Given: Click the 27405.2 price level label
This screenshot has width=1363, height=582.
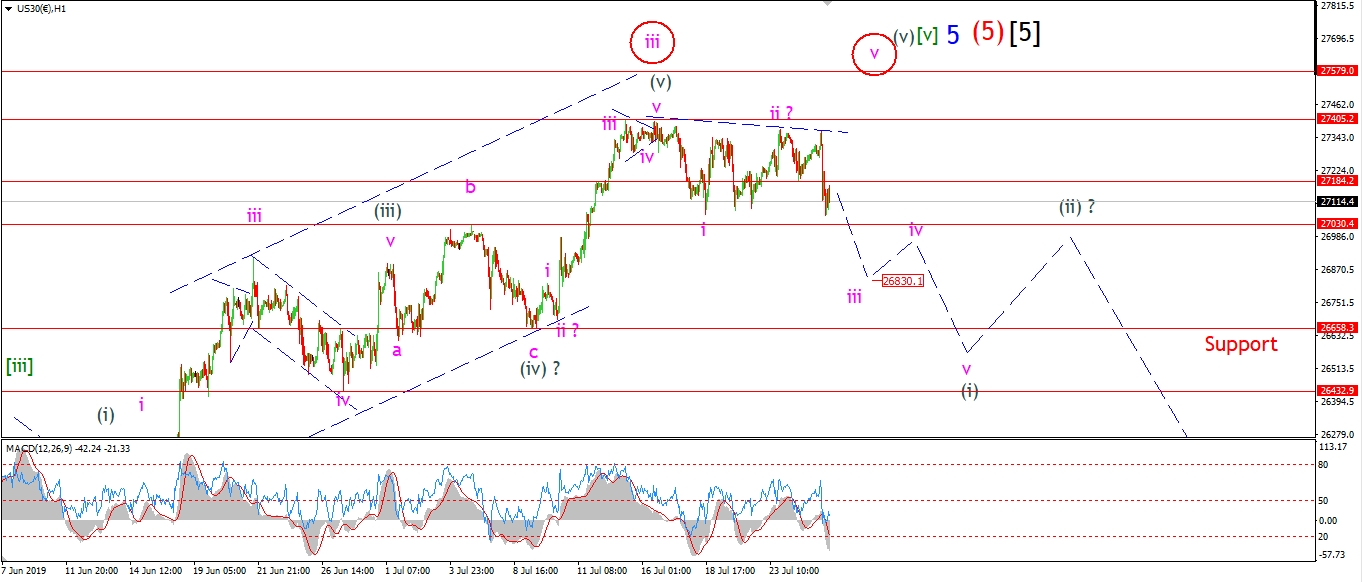Looking at the screenshot, I should [x=1337, y=119].
